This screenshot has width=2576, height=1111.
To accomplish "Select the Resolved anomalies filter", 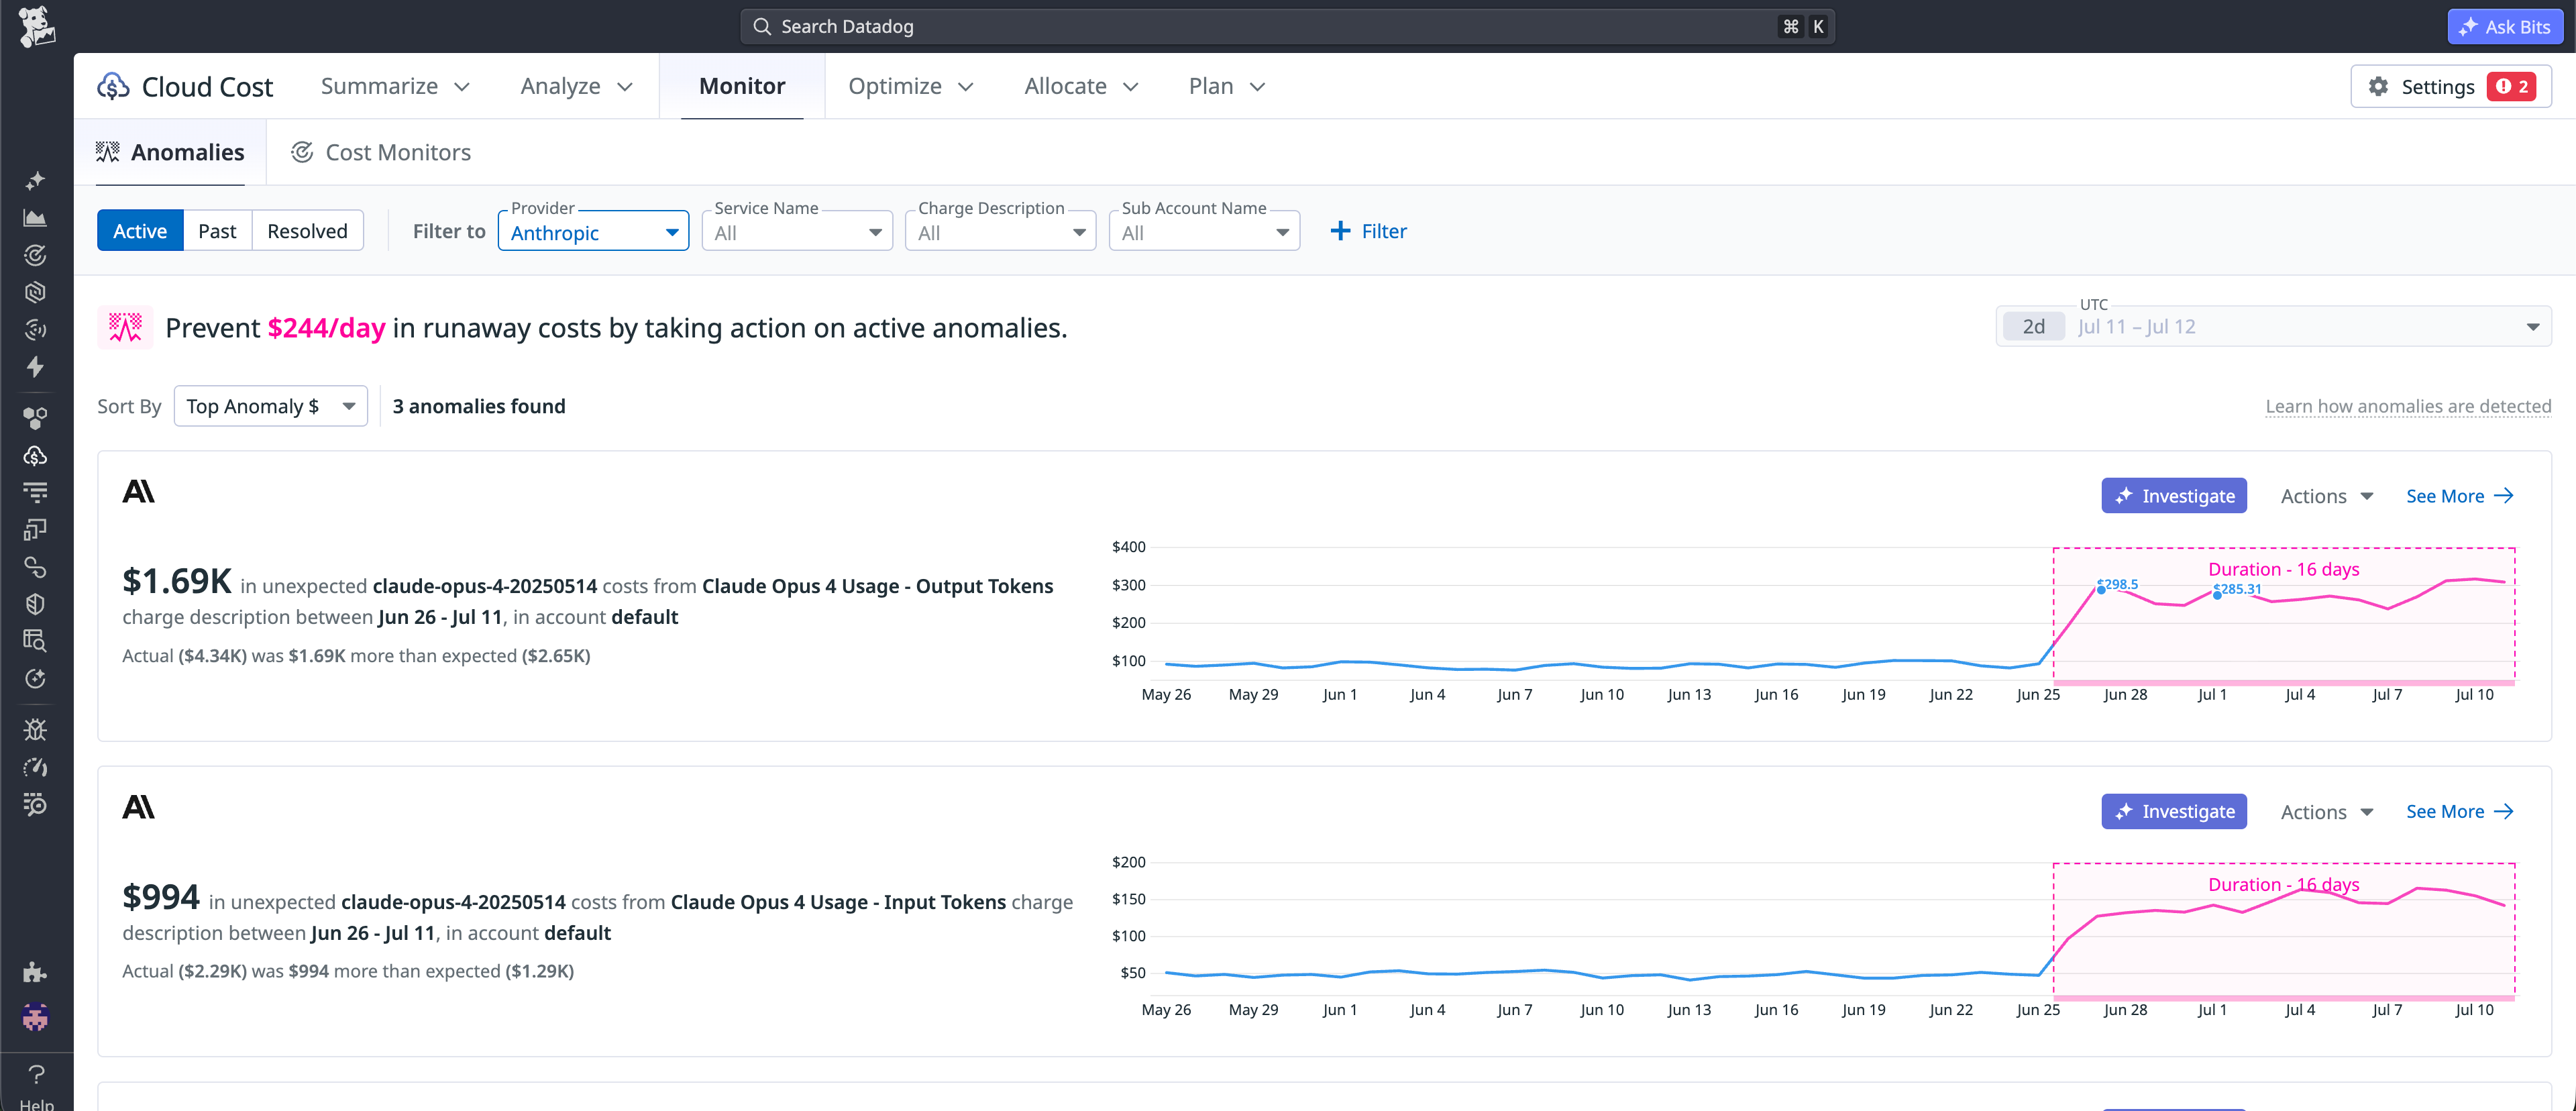I will point(307,231).
